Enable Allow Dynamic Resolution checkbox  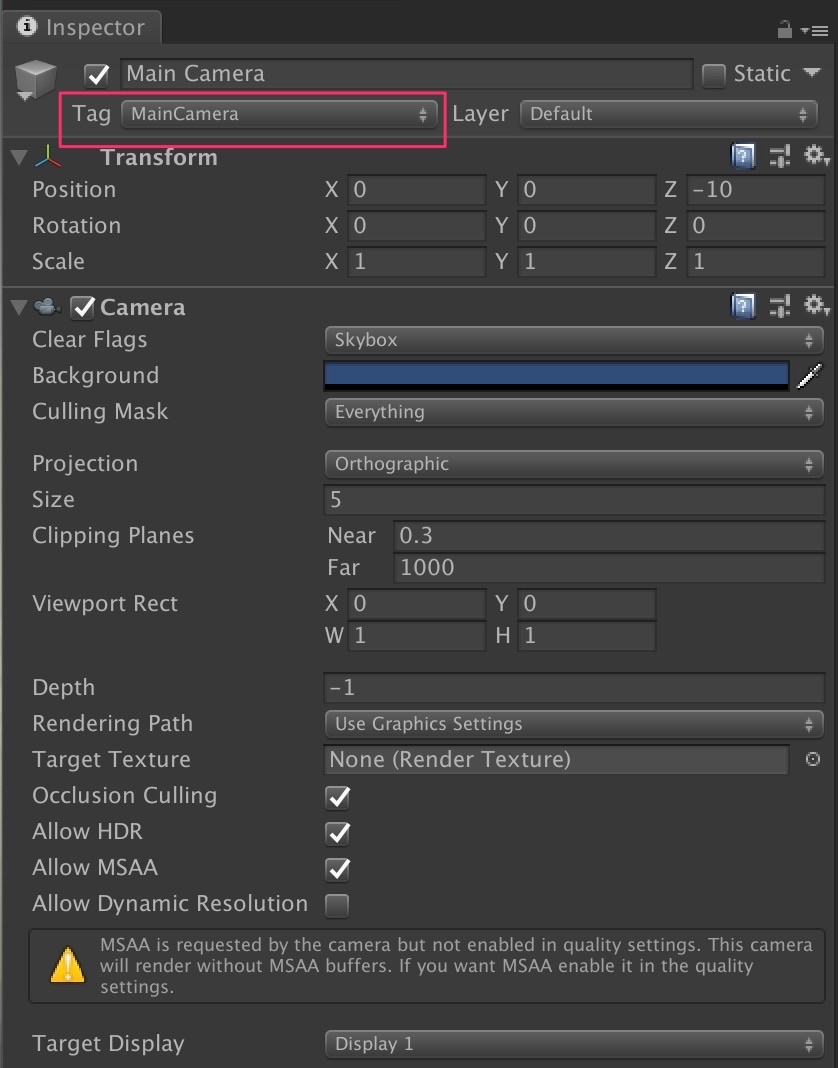(338, 905)
